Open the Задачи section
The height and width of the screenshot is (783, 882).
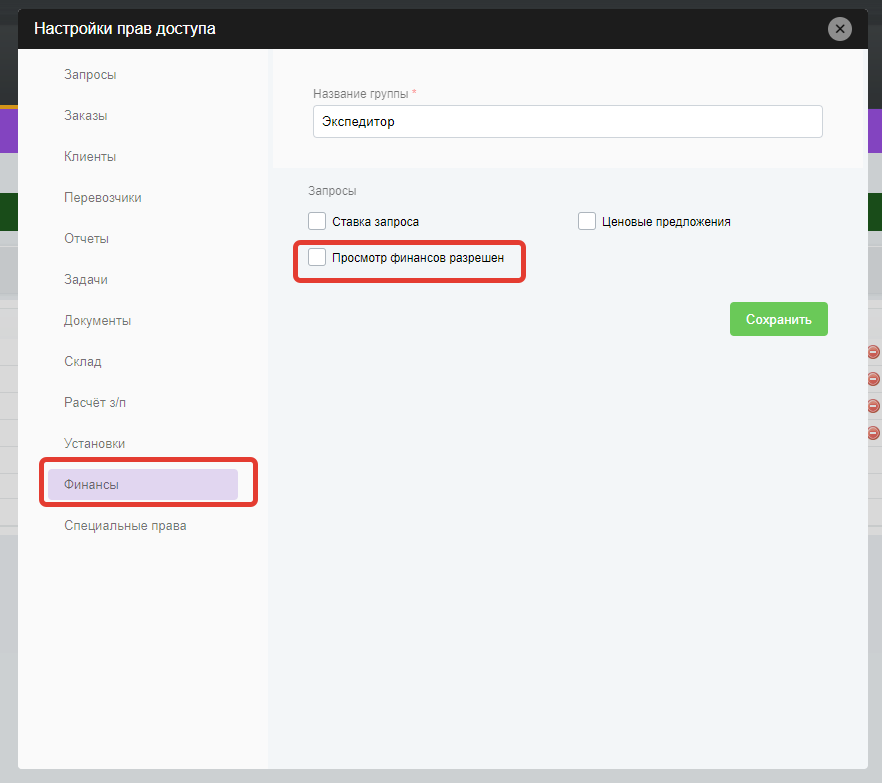tap(86, 280)
